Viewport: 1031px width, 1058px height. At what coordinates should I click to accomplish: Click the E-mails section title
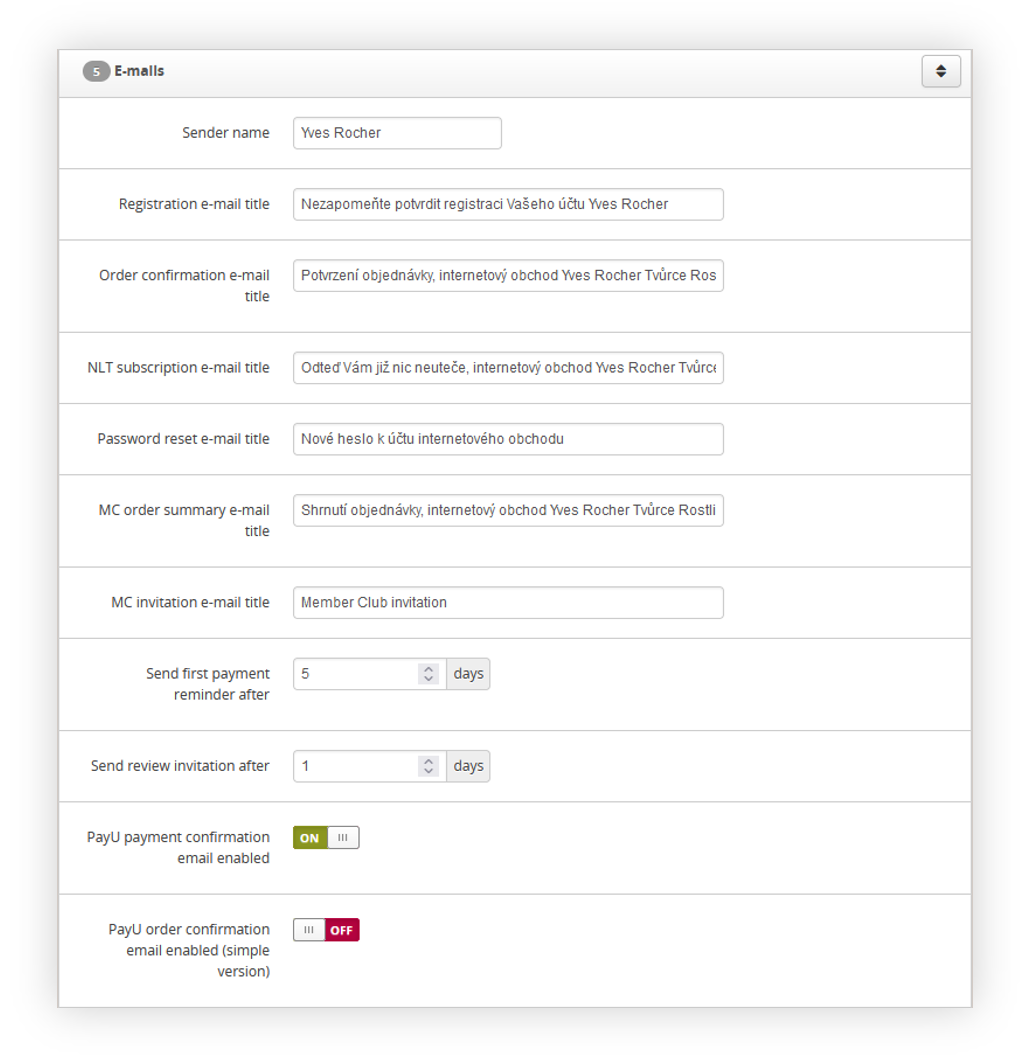click(x=139, y=71)
